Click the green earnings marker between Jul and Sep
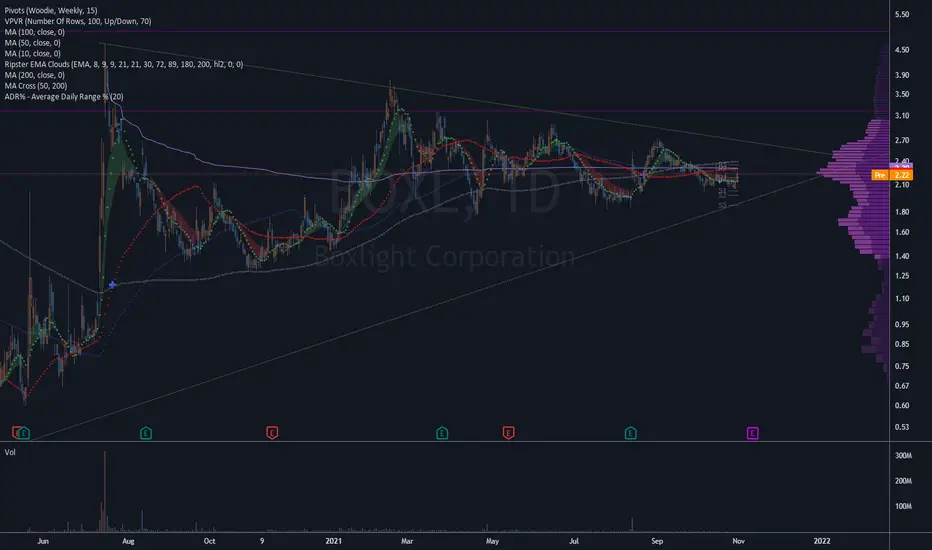932x550 pixels. tap(631, 433)
